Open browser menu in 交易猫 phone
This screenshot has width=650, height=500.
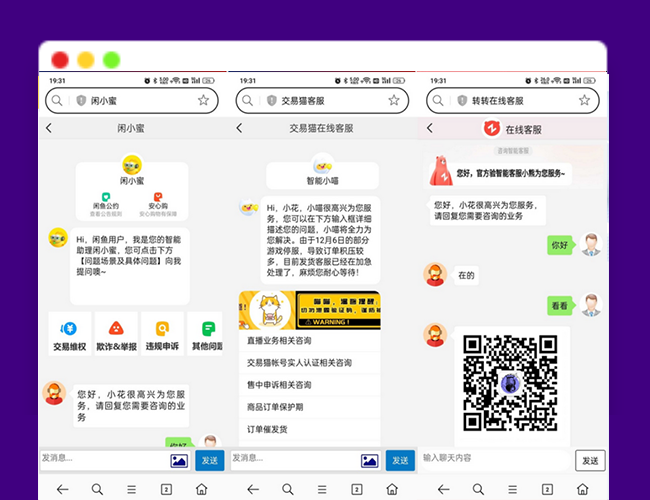[322, 490]
